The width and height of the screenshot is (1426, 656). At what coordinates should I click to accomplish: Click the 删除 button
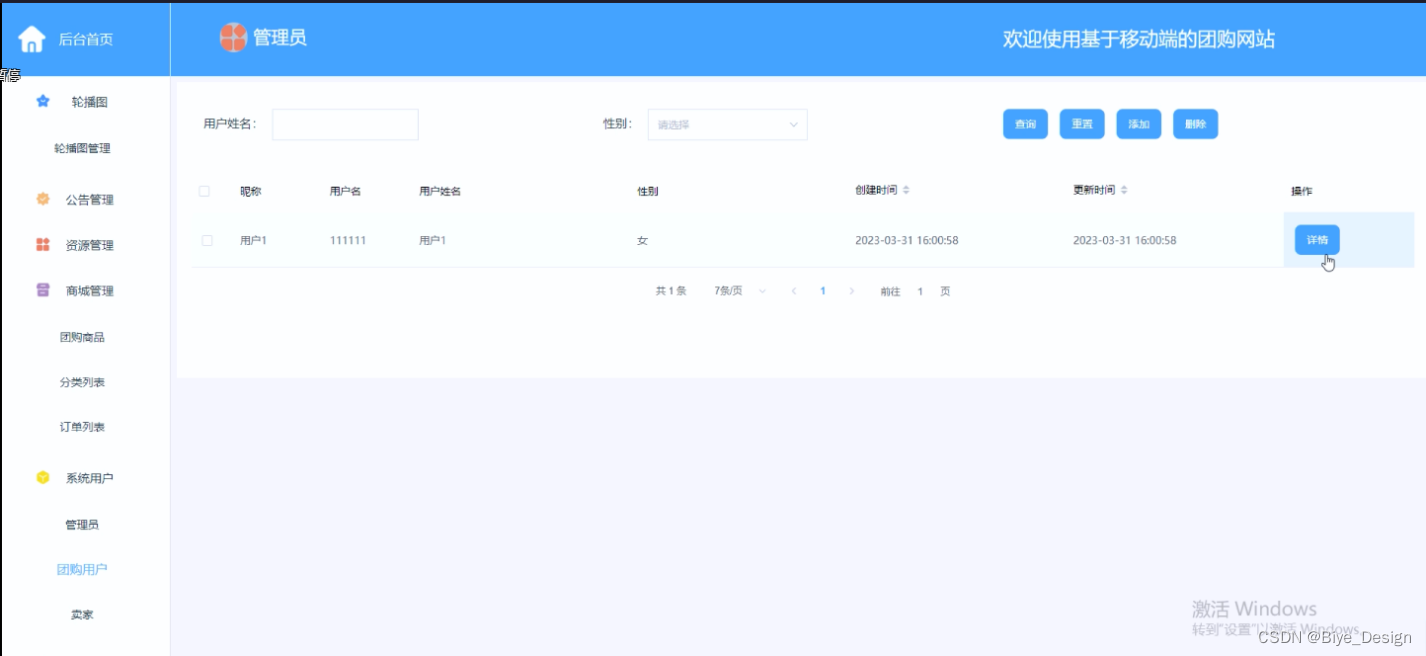click(x=1195, y=124)
